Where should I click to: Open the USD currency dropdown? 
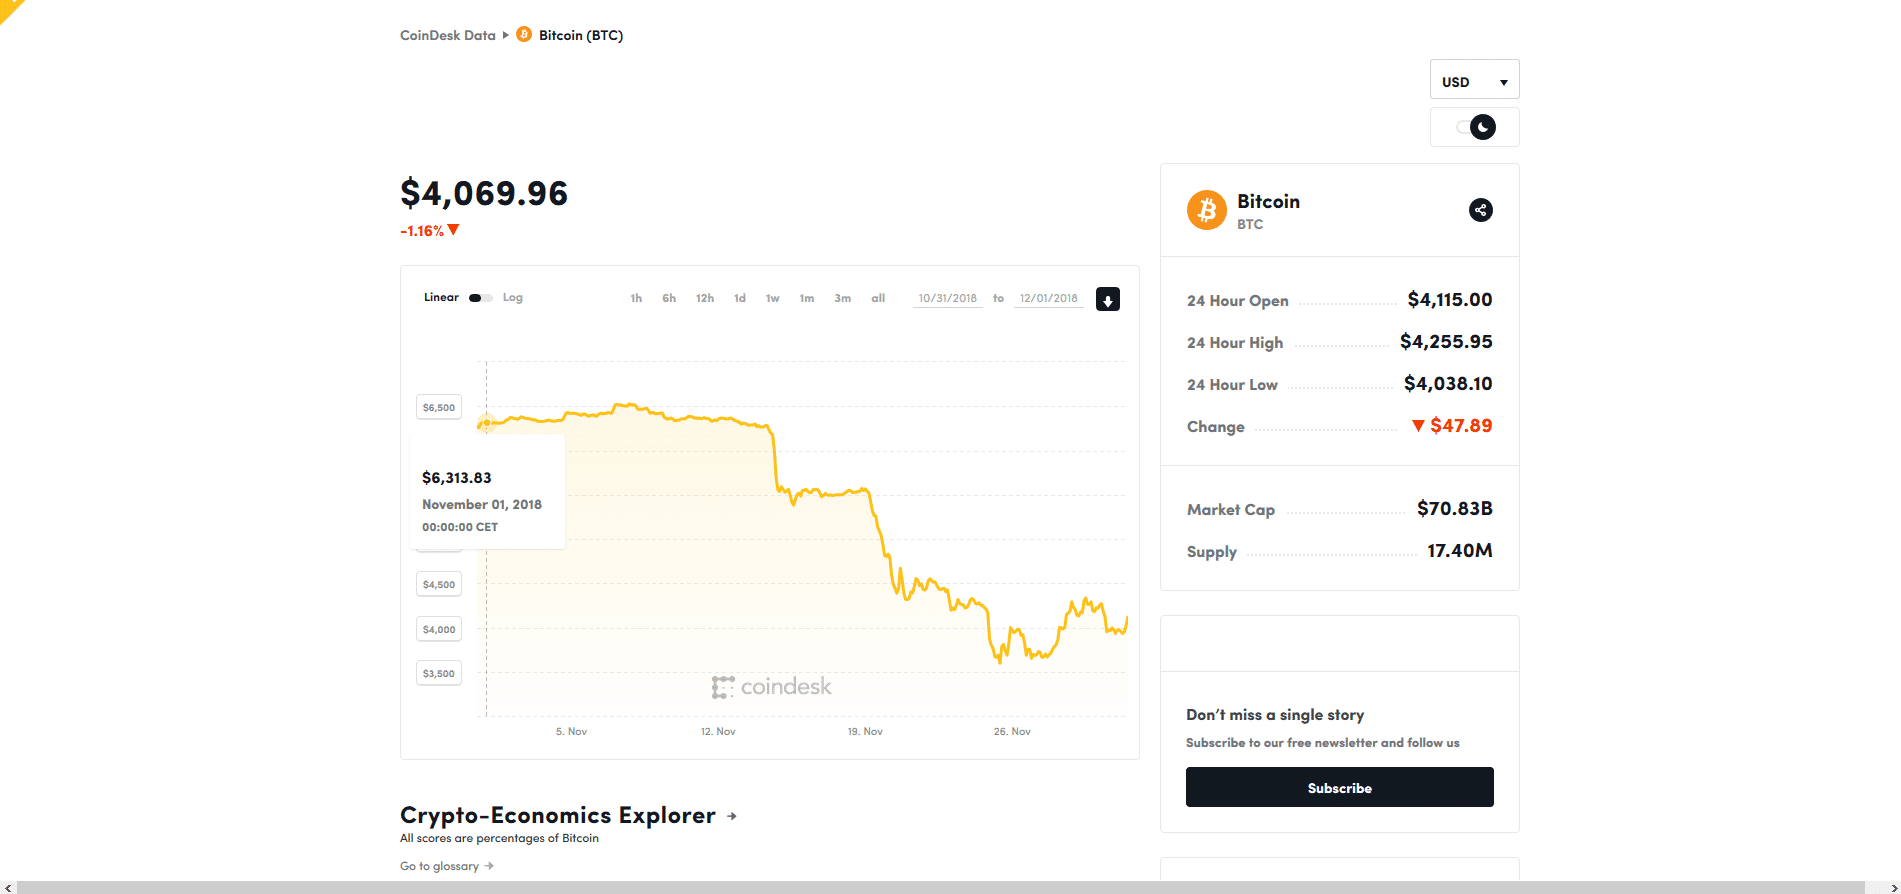click(1474, 81)
